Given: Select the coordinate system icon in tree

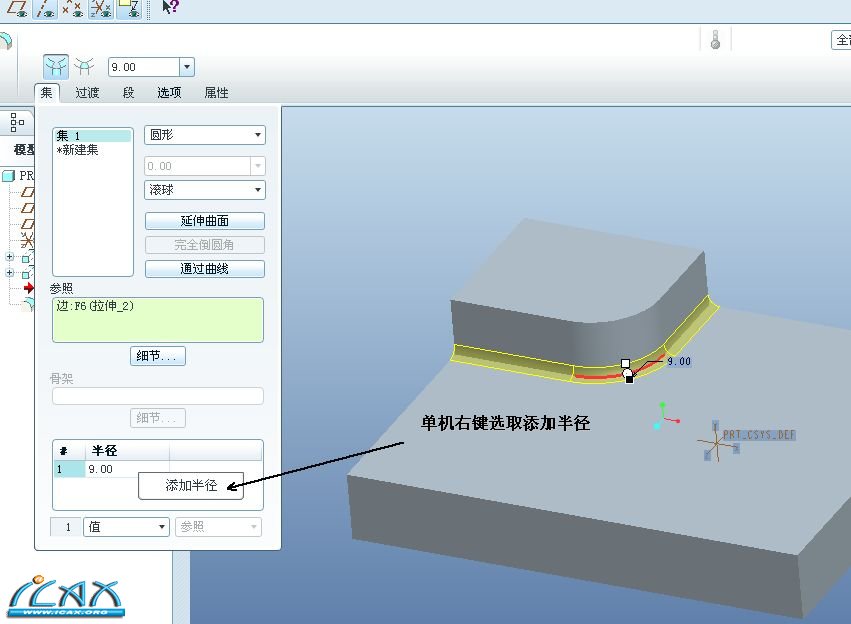Looking at the screenshot, I should tap(27, 240).
